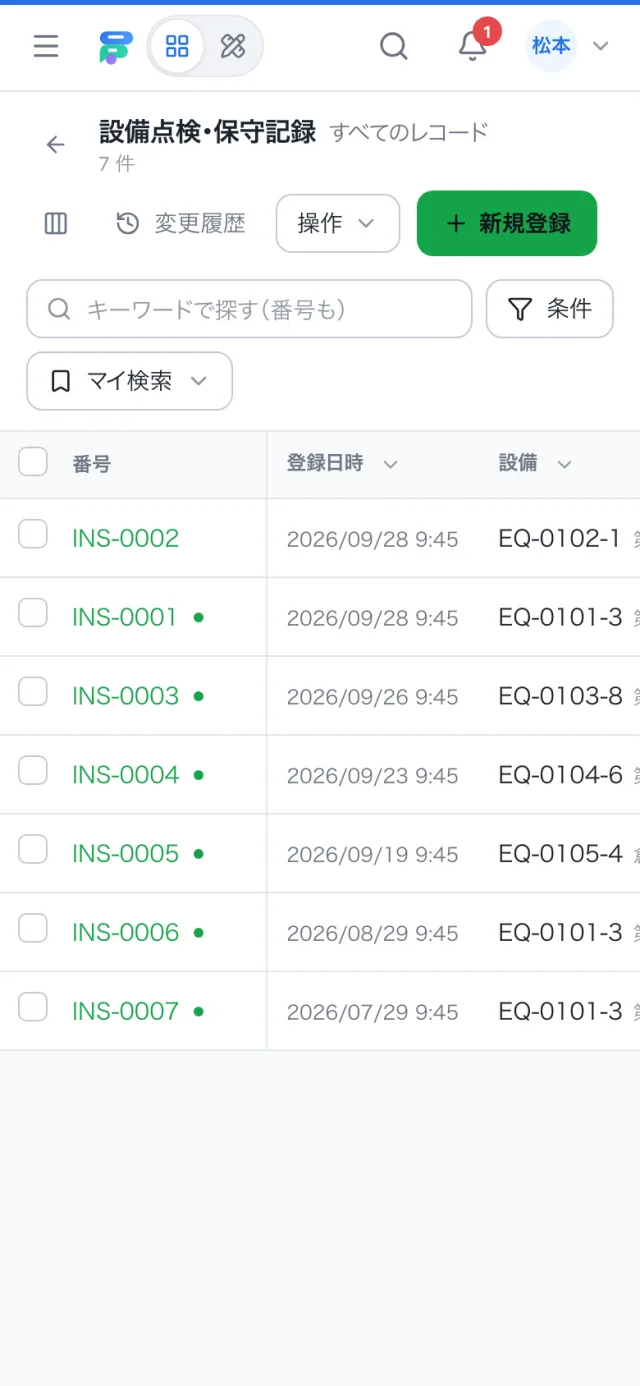Screen dimensions: 640x1386
Task: Open record link INS-0003
Action: [x=125, y=696]
